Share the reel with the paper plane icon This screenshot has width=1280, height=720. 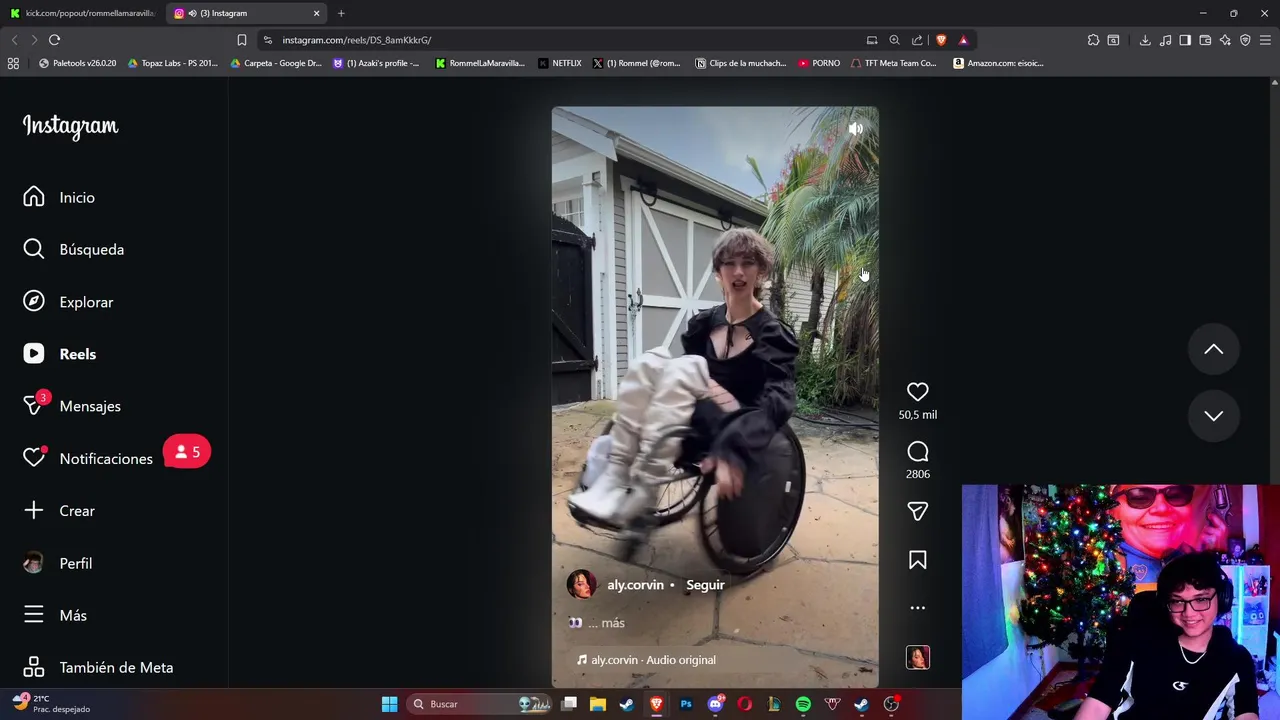(x=917, y=511)
